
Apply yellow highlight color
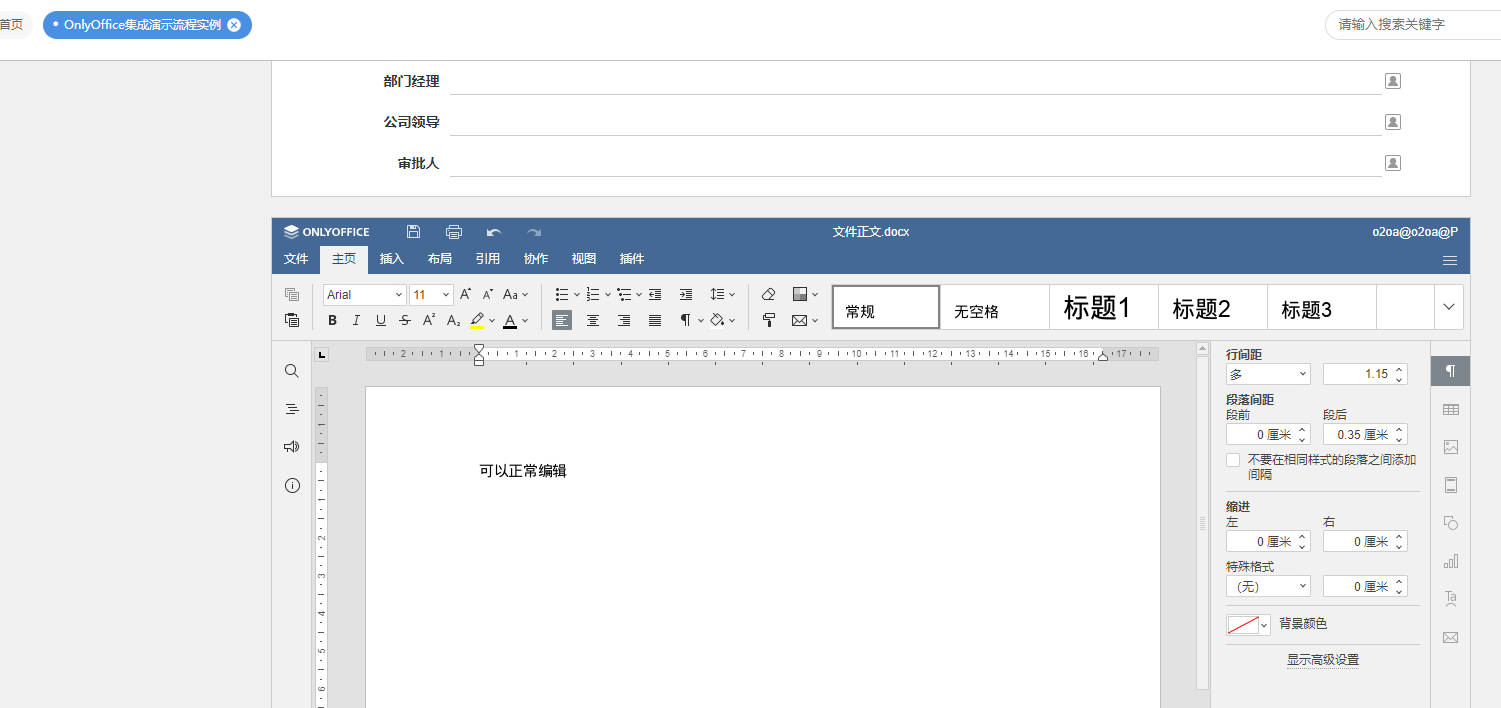477,320
